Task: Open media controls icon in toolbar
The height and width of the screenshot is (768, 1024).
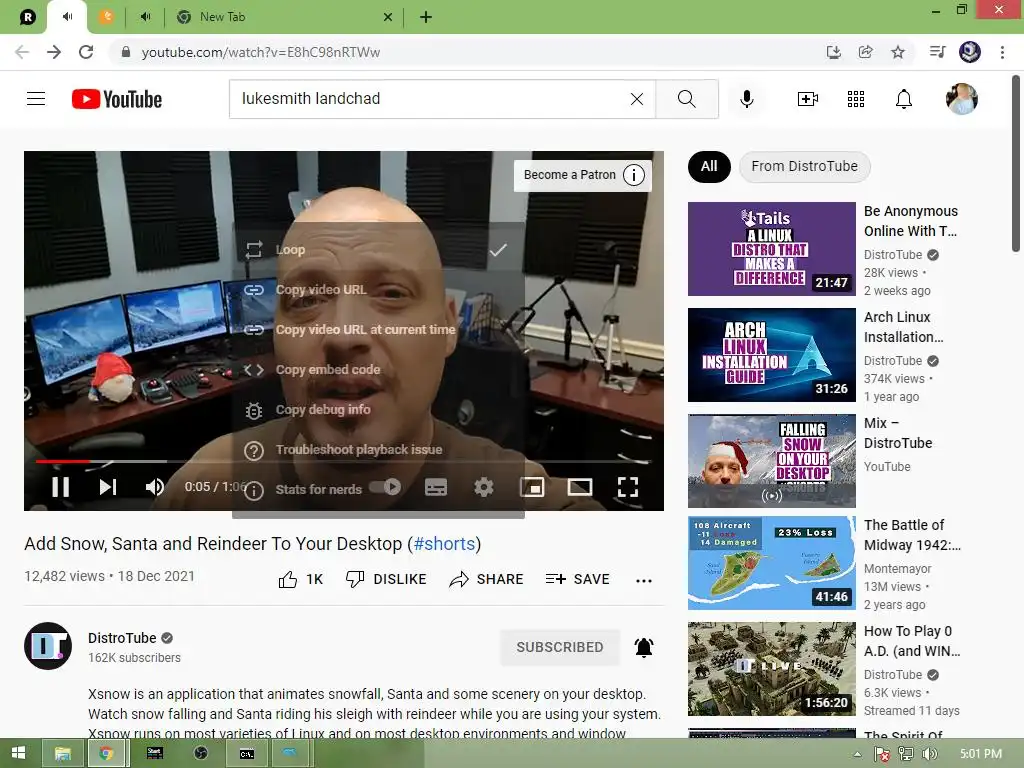Action: (937, 52)
